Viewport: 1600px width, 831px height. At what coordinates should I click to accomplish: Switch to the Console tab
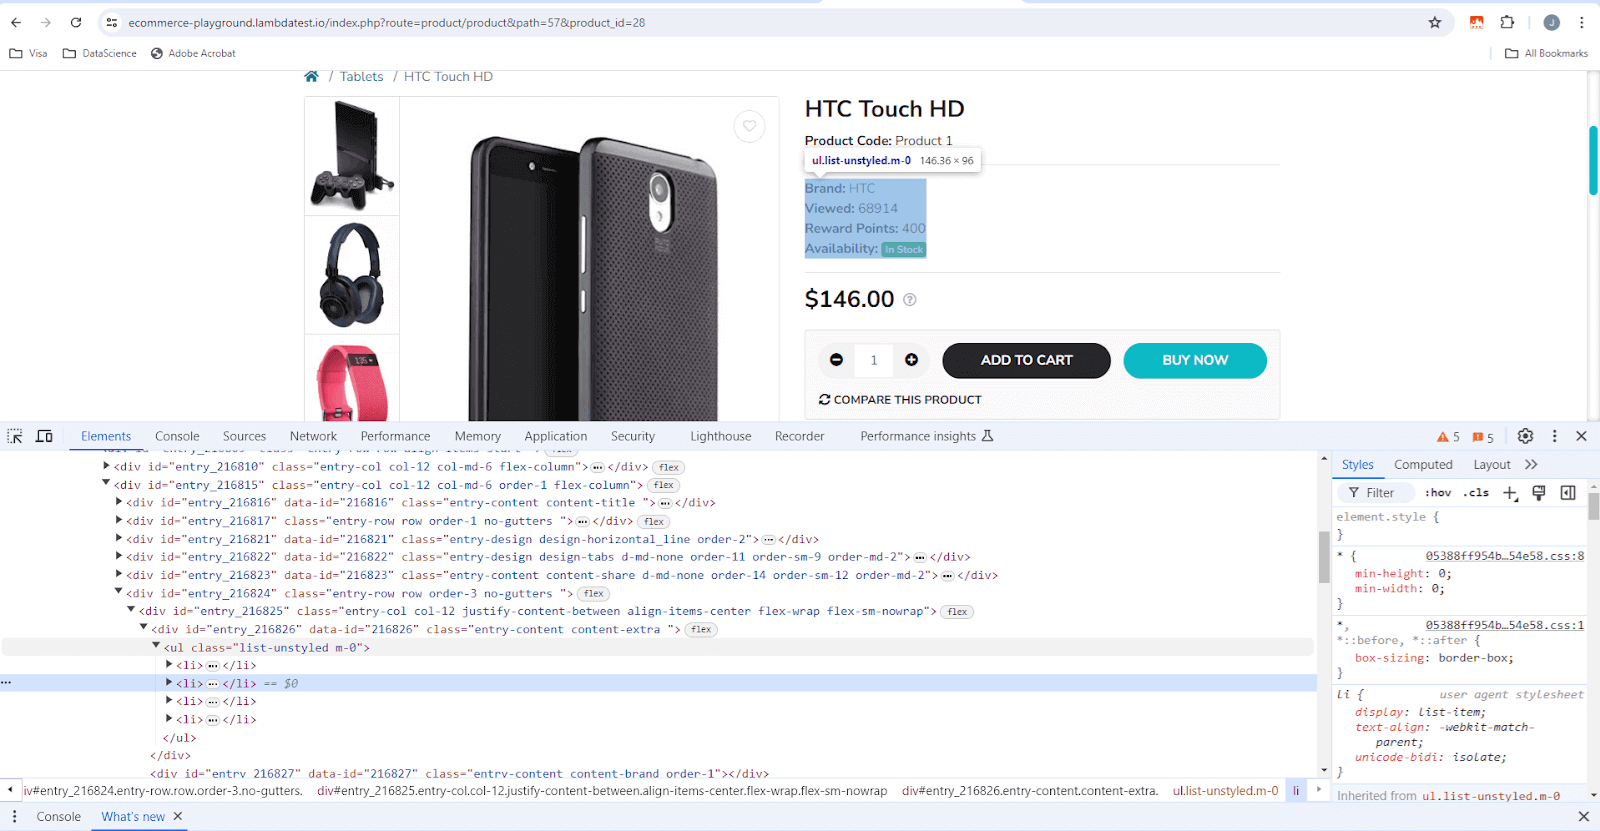(x=177, y=436)
